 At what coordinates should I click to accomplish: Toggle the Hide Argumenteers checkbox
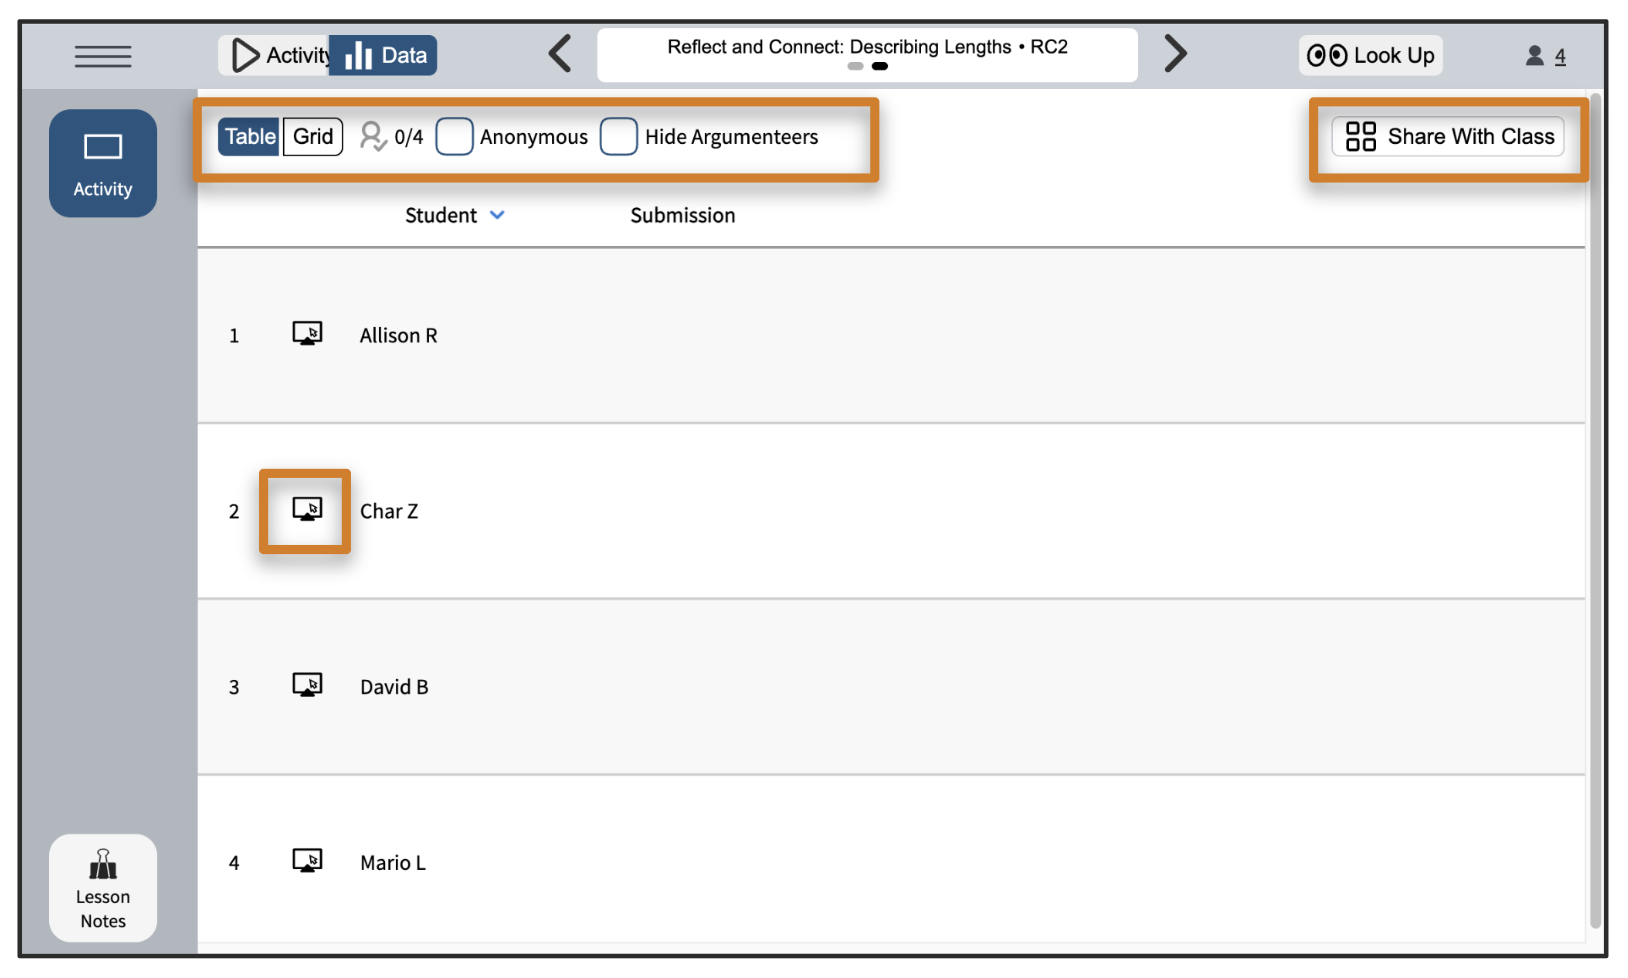(618, 136)
